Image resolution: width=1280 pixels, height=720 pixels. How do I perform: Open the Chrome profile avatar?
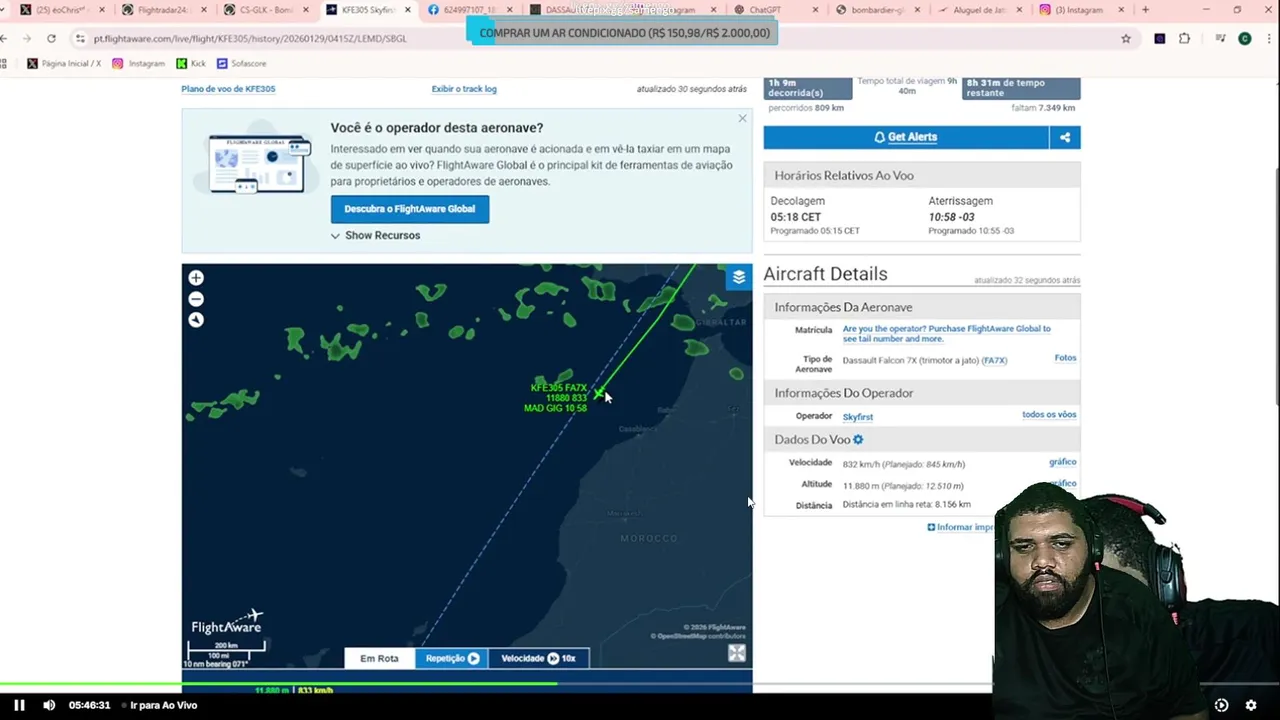[1245, 38]
